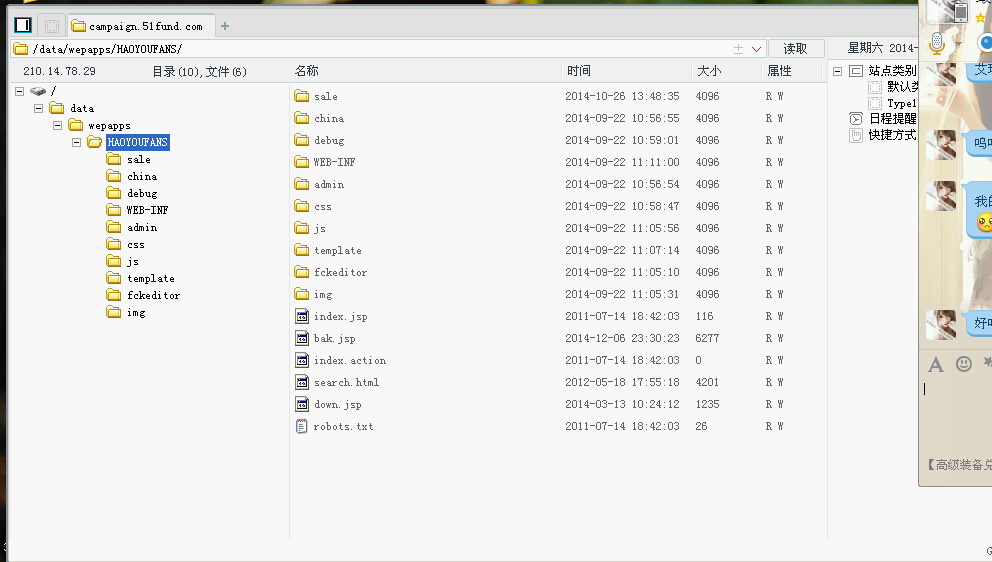Select the wepapps folder in tree

point(109,125)
